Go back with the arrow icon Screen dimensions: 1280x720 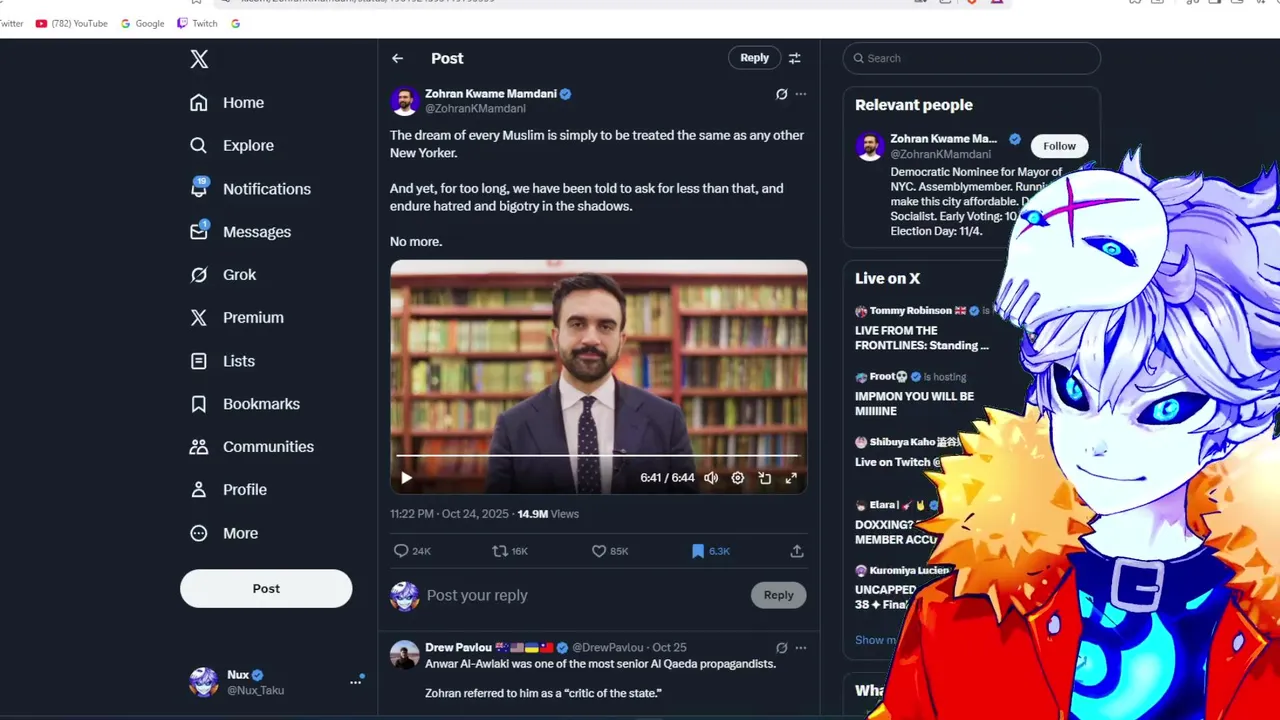[x=398, y=58]
